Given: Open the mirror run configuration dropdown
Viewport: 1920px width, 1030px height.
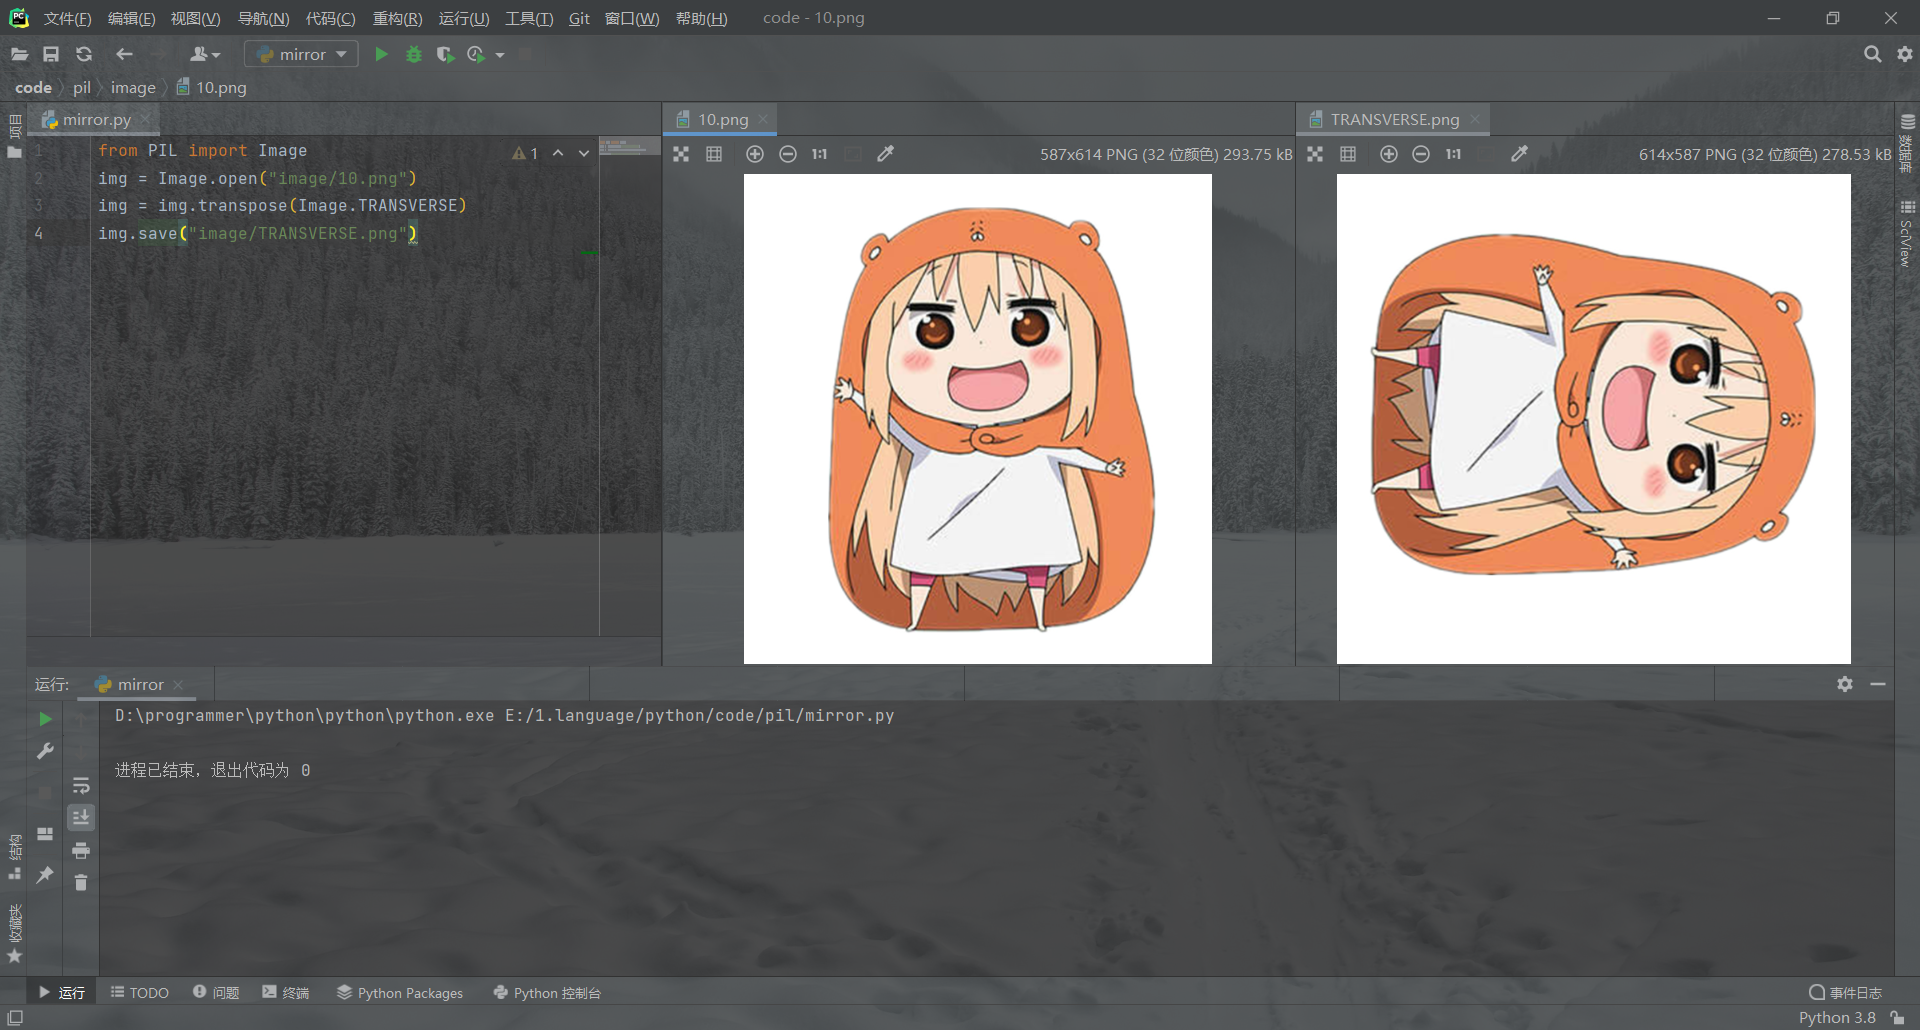Looking at the screenshot, I should click(x=301, y=54).
